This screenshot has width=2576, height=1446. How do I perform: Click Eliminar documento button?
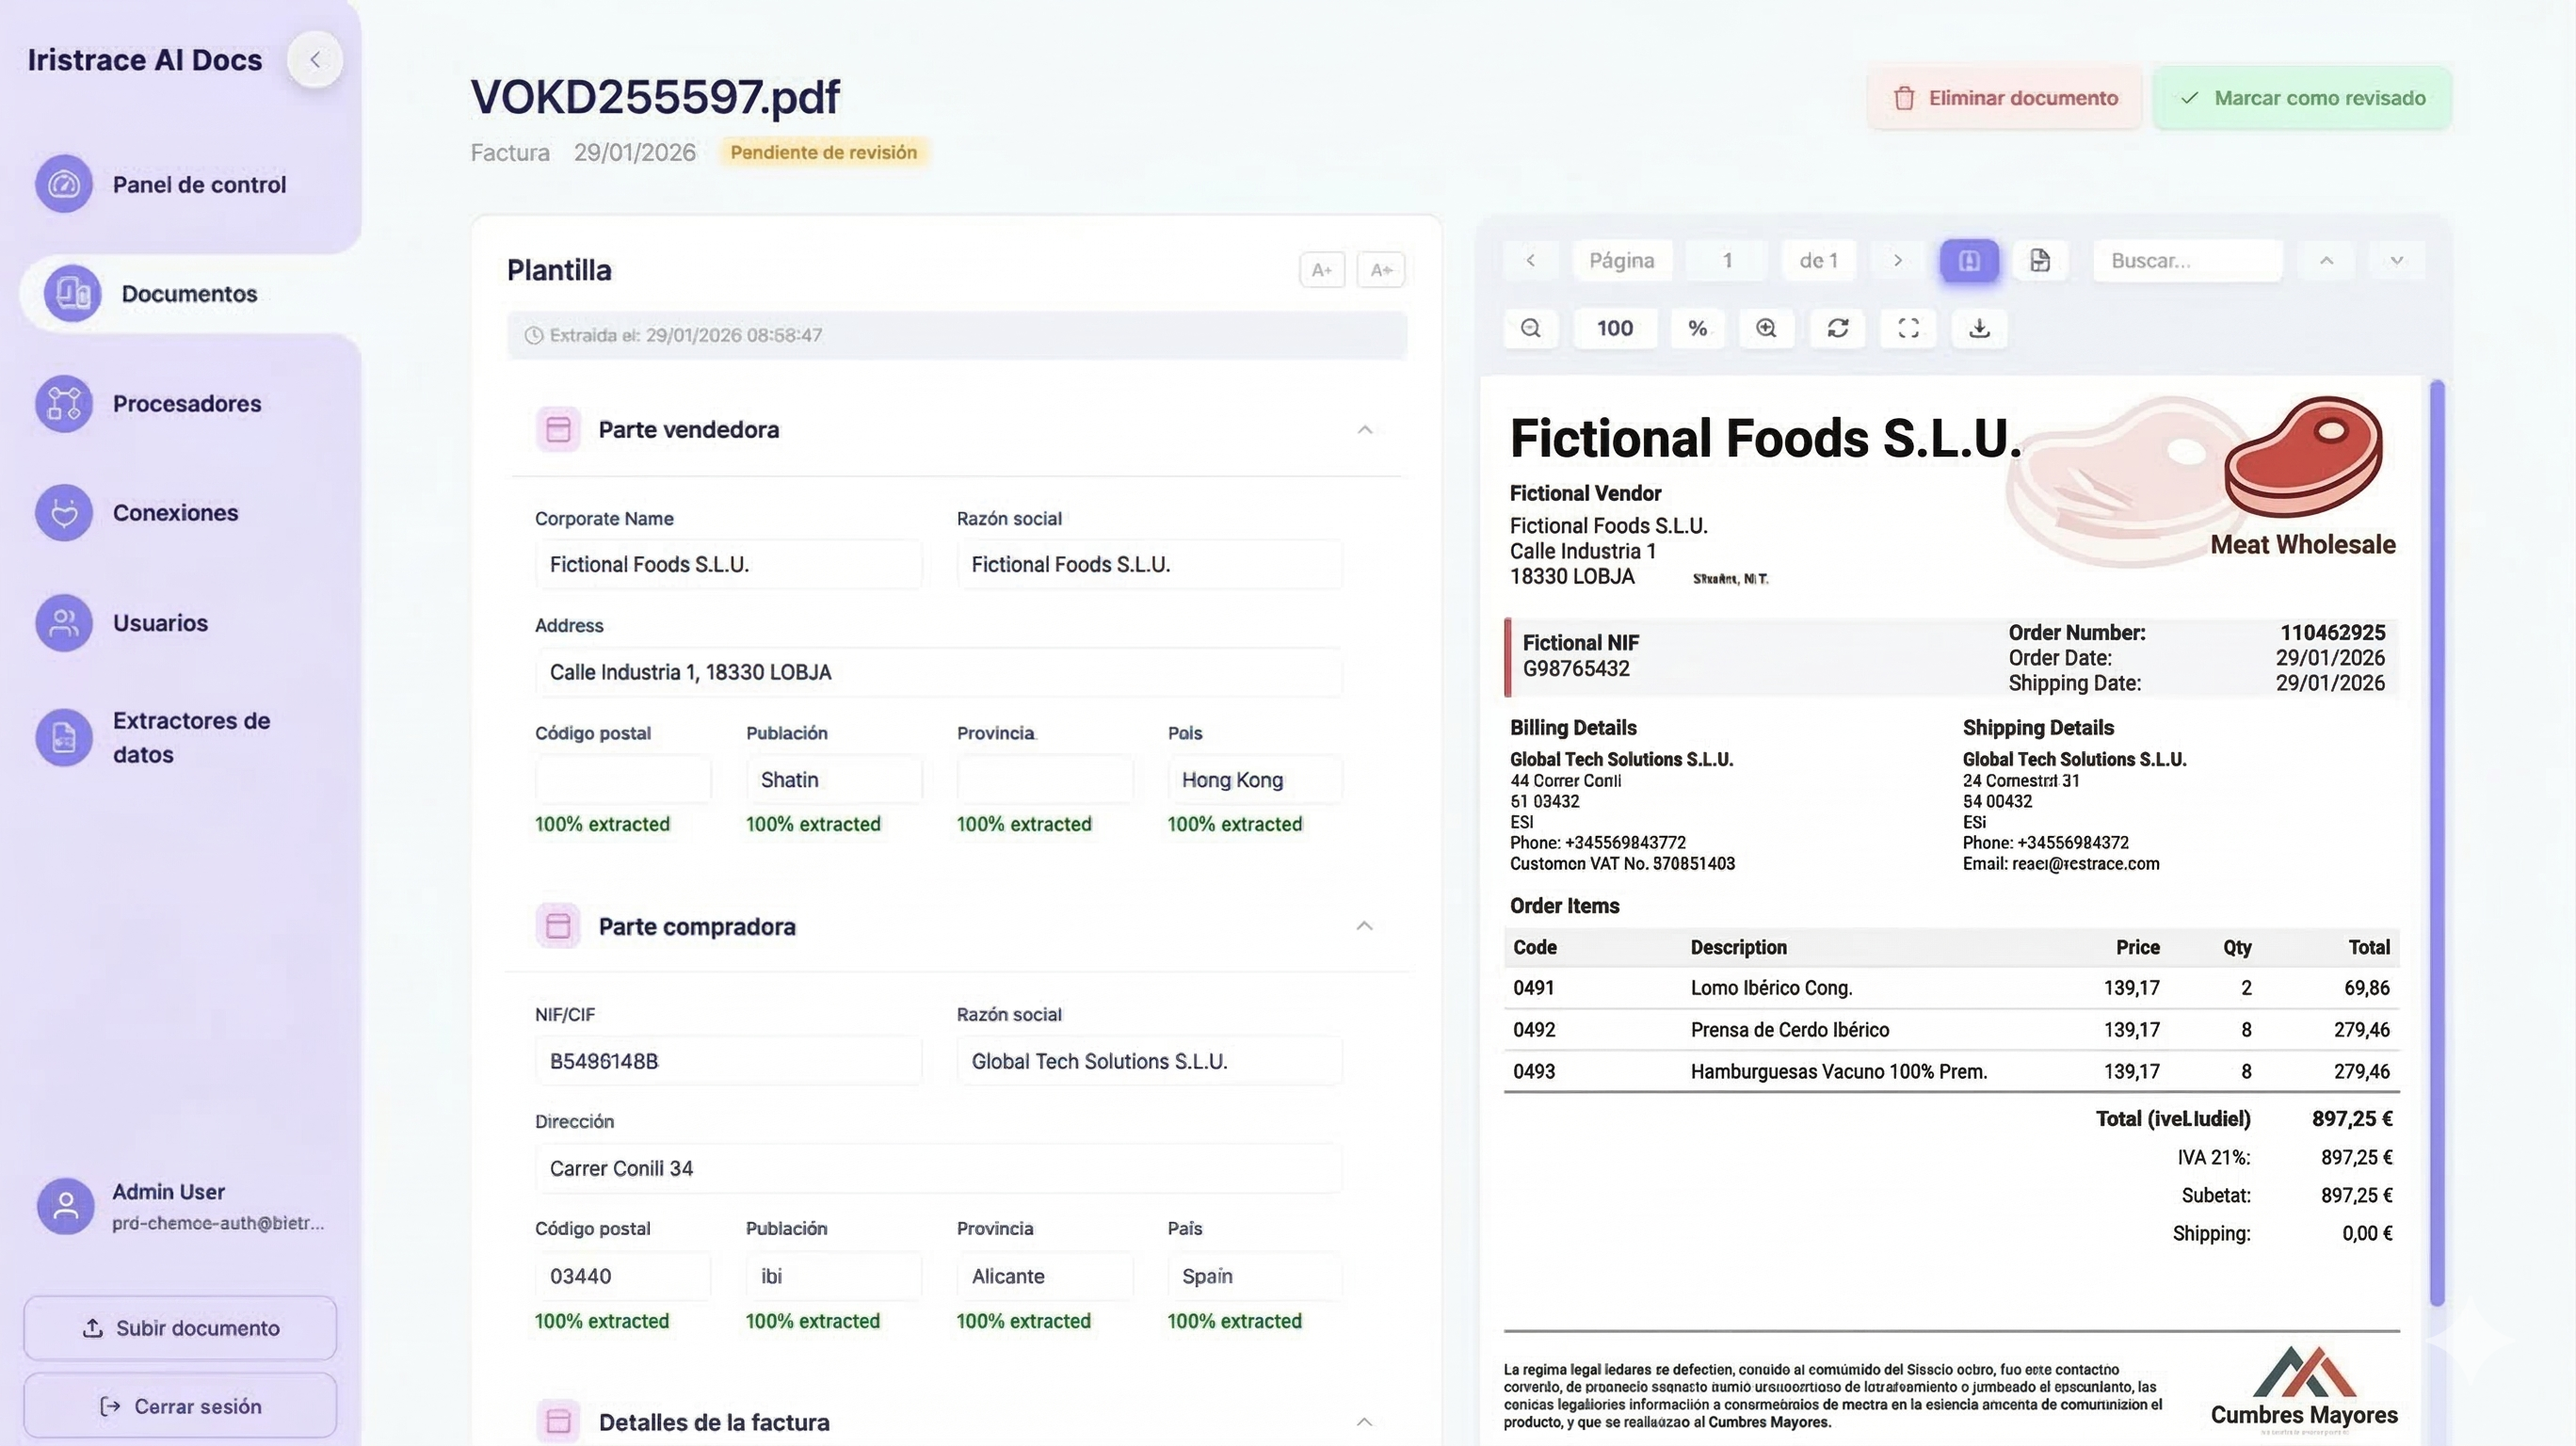(2004, 98)
